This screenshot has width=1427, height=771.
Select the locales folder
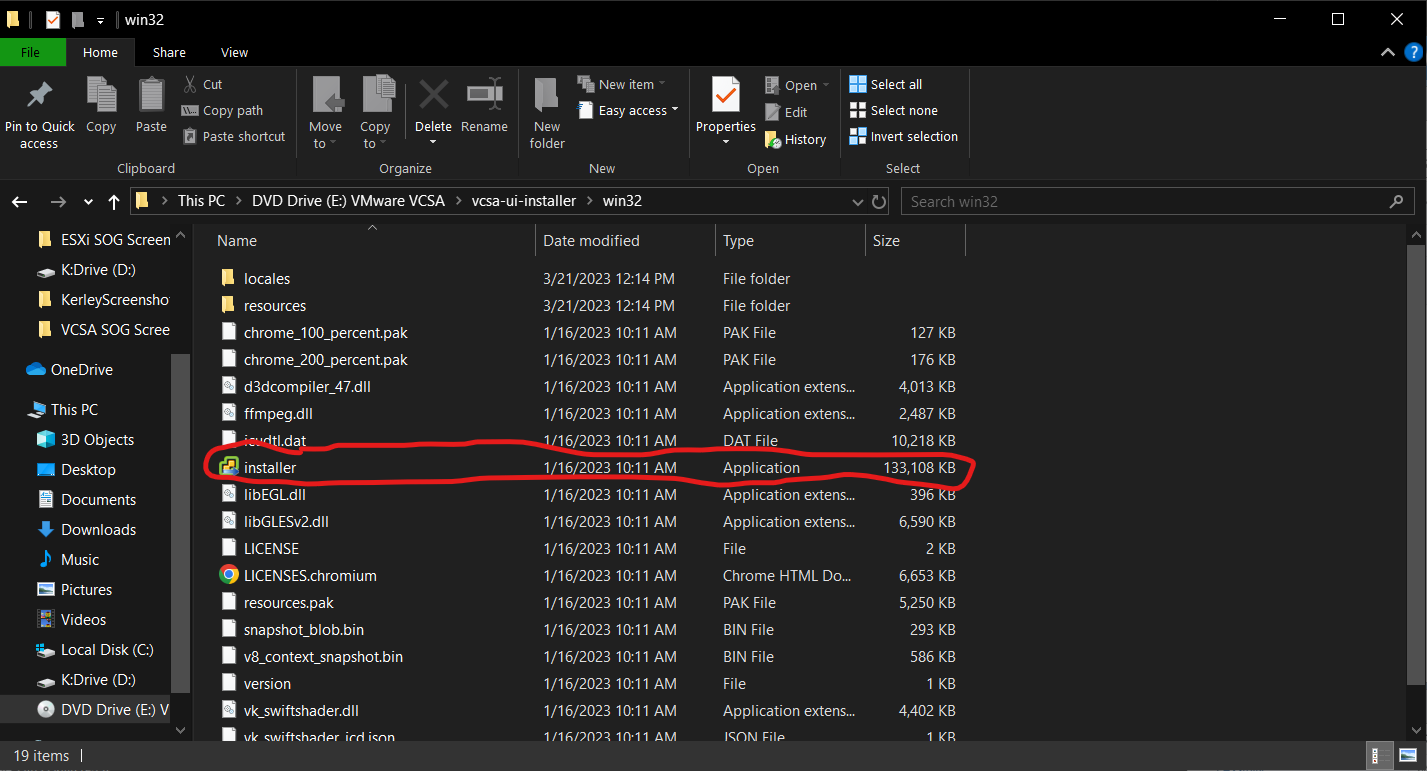[x=267, y=278]
